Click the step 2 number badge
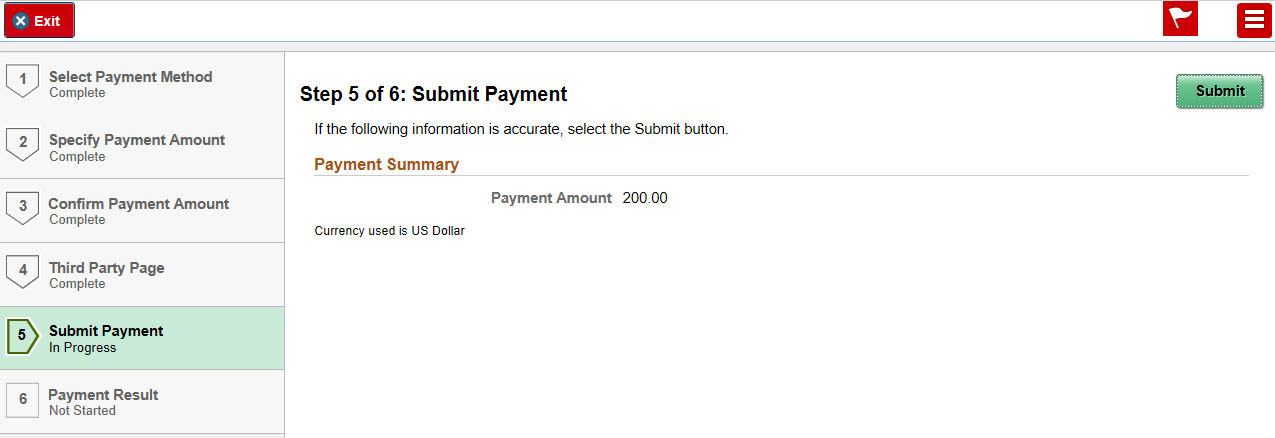This screenshot has height=438, width=1275. [22, 144]
